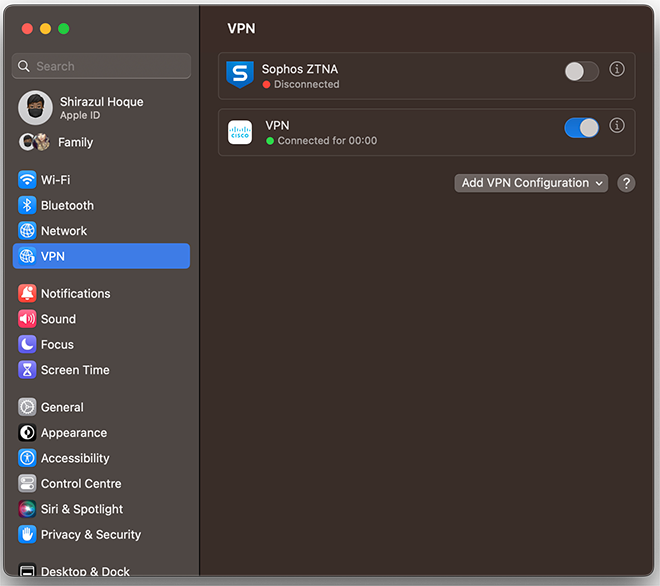Viewport: 660px width, 586px height.
Task: Open Family sharing settings
Action: [x=74, y=142]
